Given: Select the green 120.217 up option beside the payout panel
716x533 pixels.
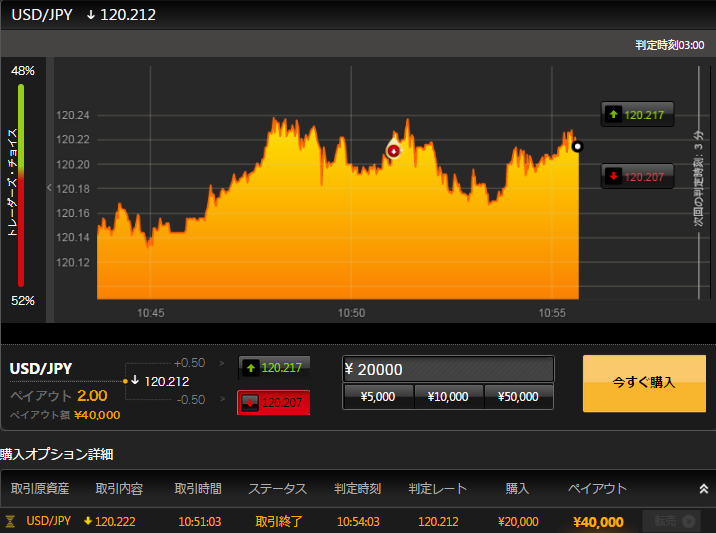Looking at the screenshot, I should [274, 368].
